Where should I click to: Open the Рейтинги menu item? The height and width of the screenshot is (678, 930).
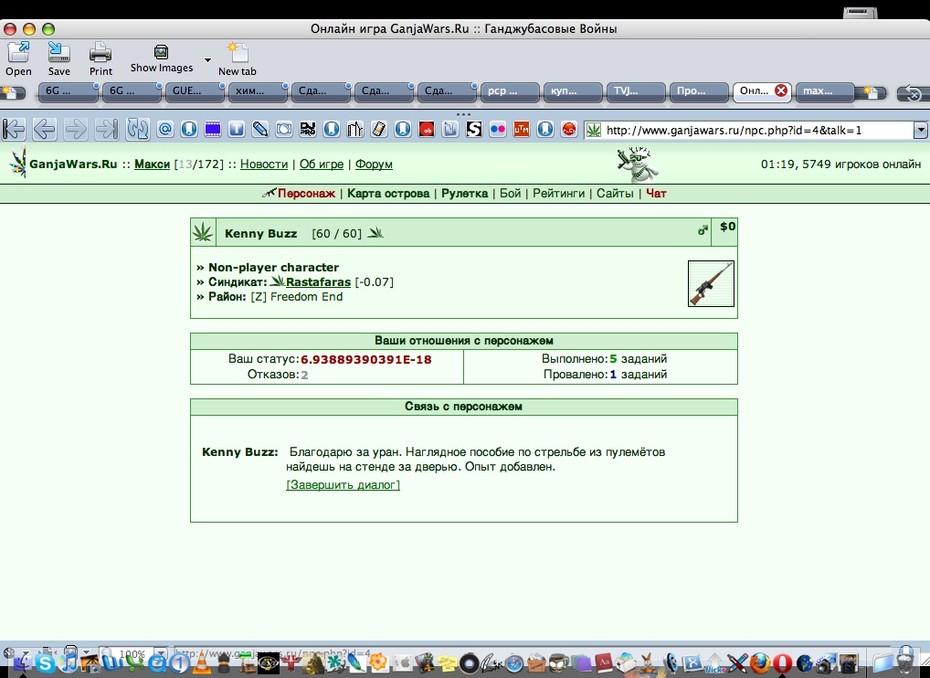coord(558,193)
